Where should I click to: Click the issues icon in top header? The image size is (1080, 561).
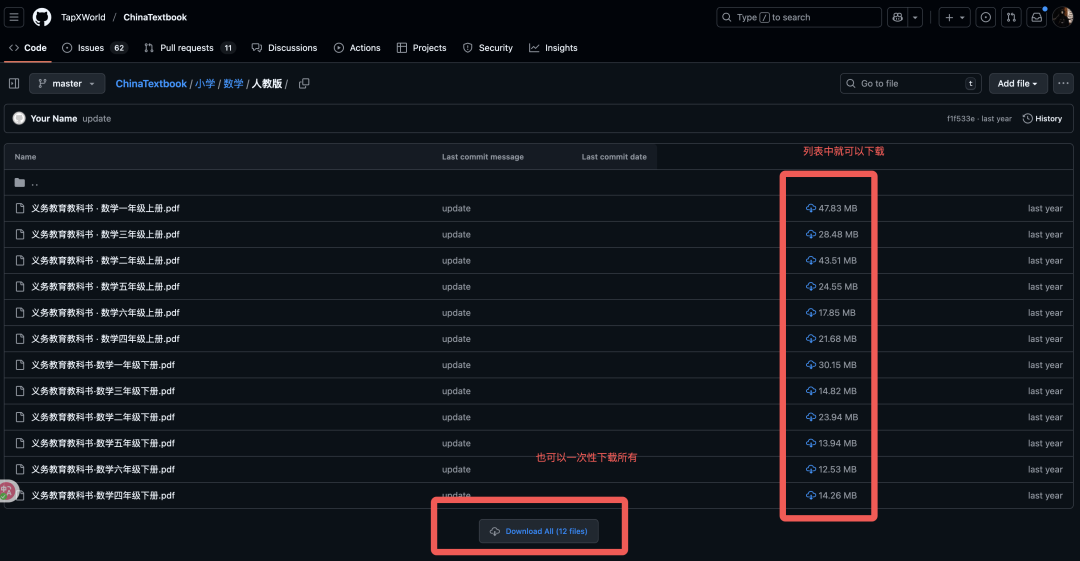(x=986, y=17)
